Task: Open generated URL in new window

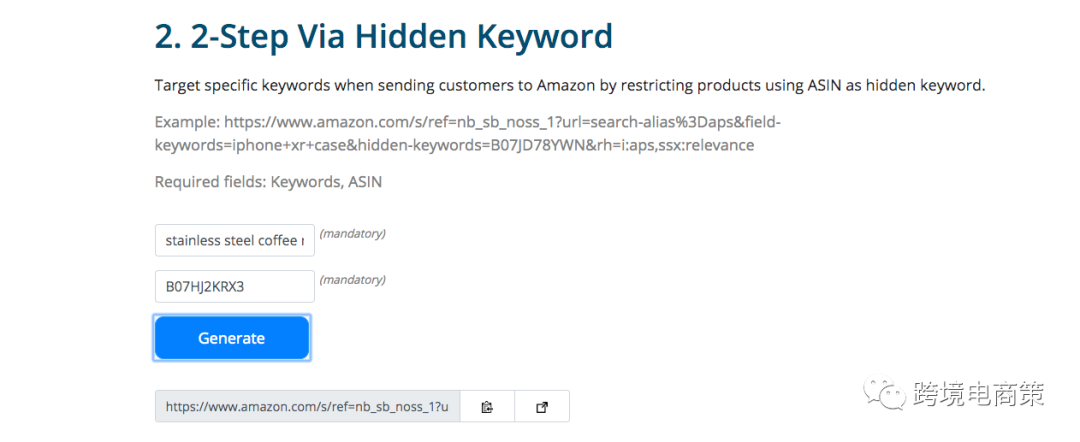Action: coord(542,407)
